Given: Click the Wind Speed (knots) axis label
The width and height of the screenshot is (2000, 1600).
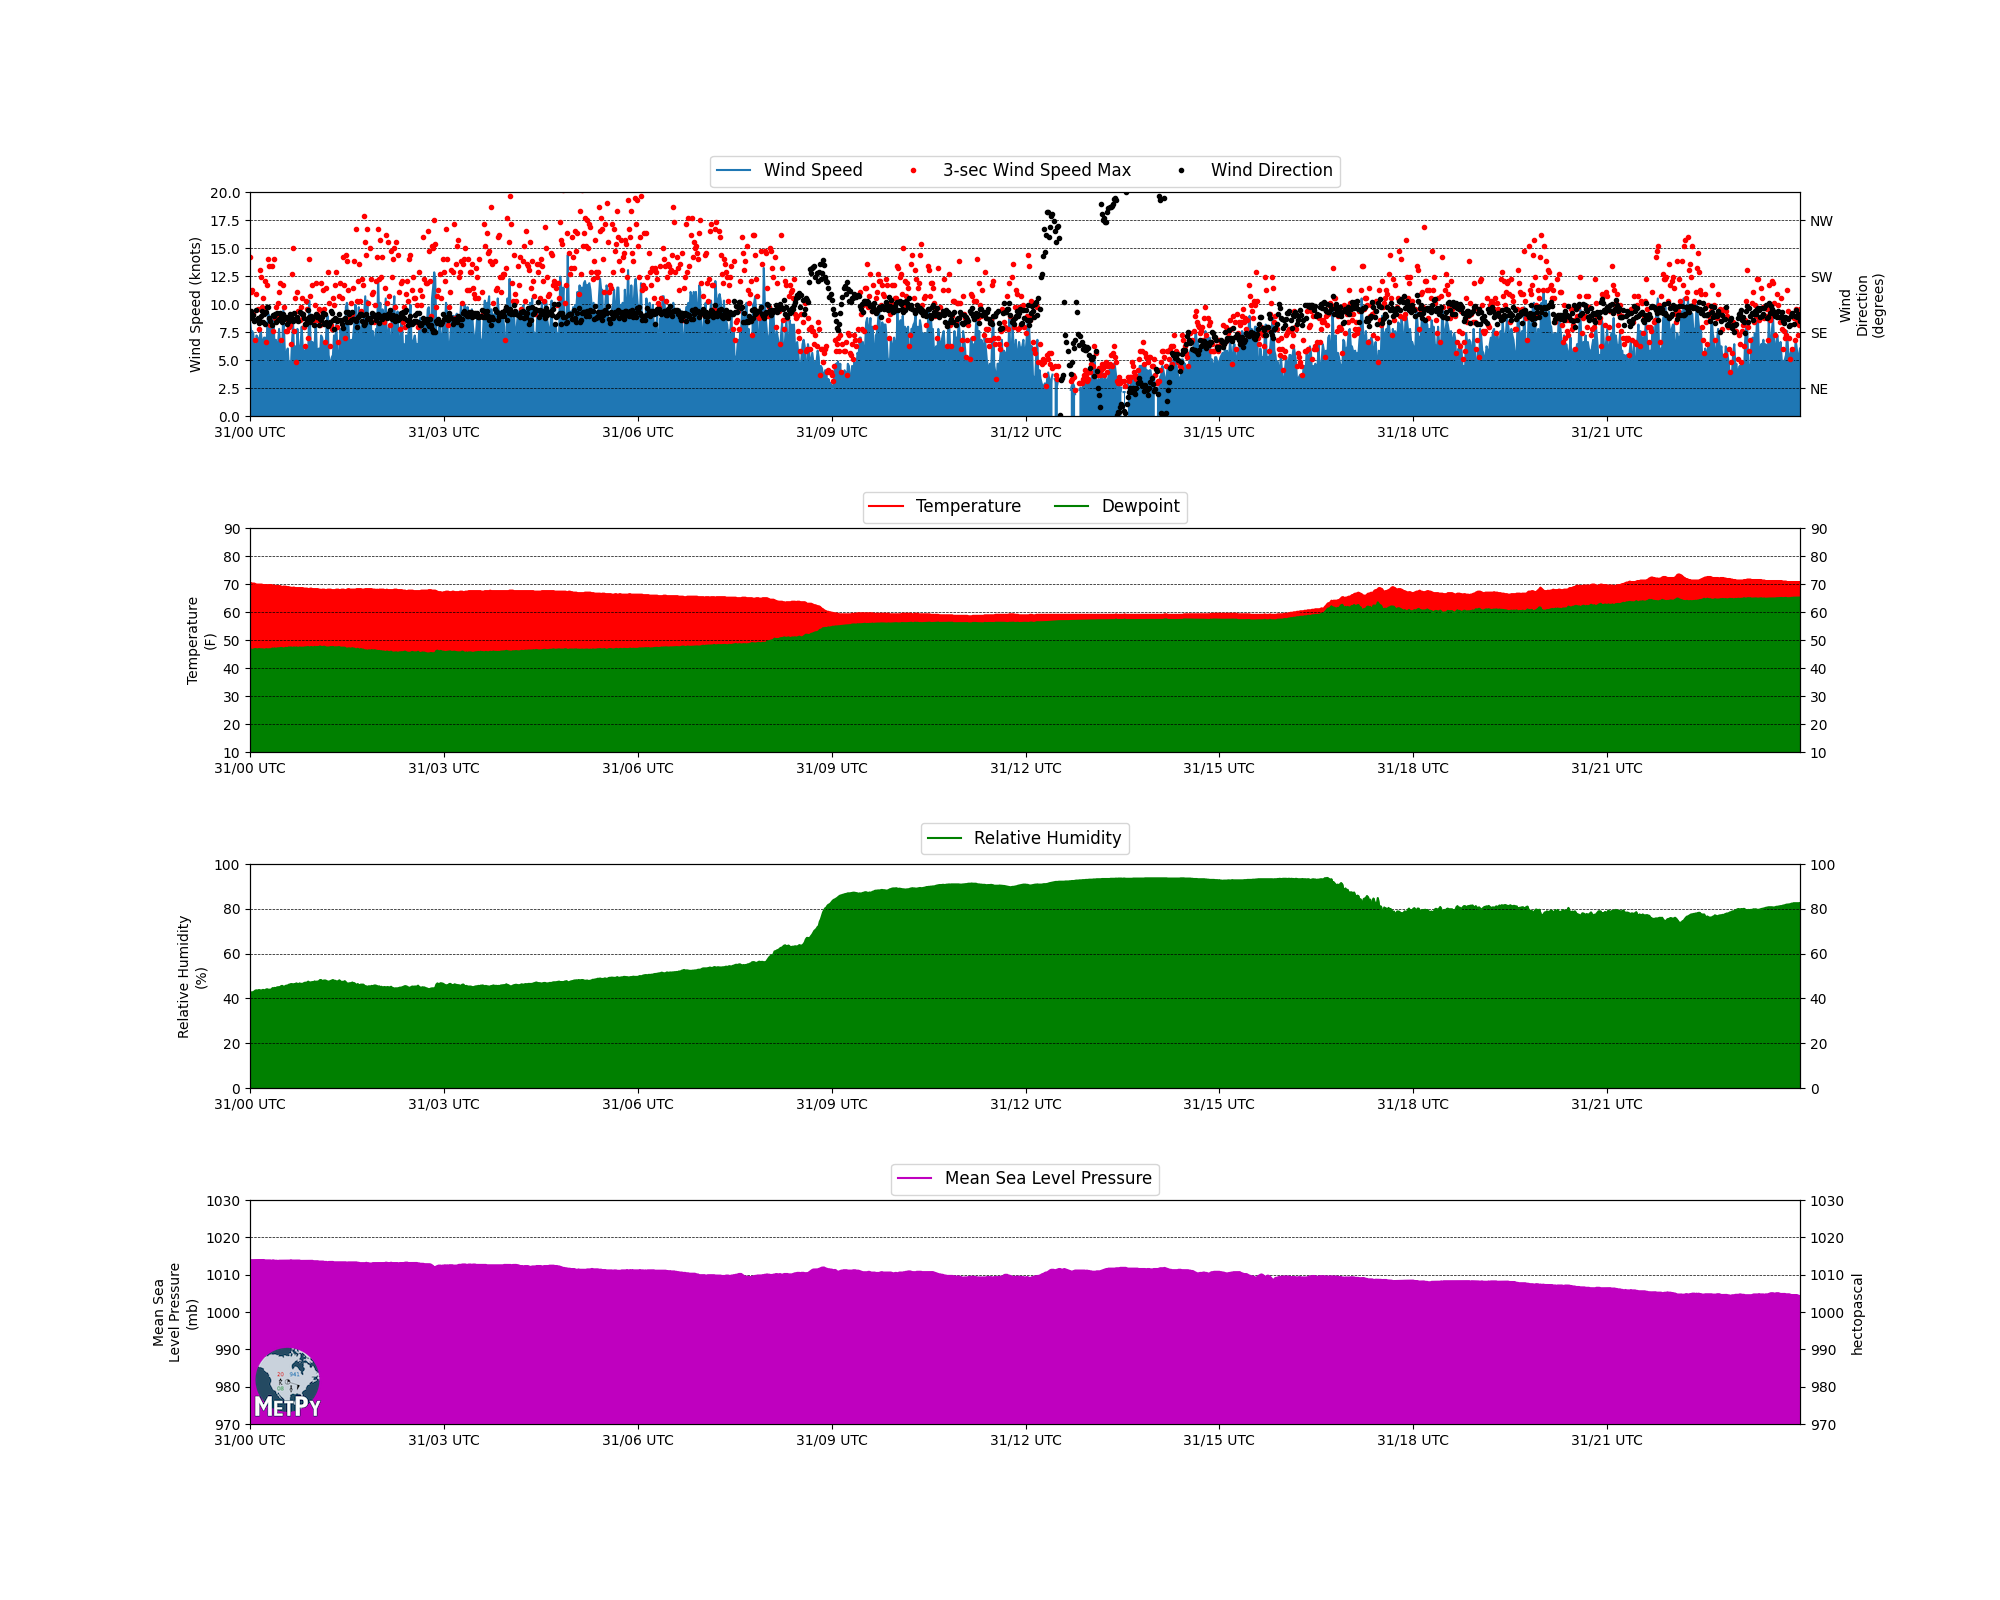Looking at the screenshot, I should coord(195,305).
